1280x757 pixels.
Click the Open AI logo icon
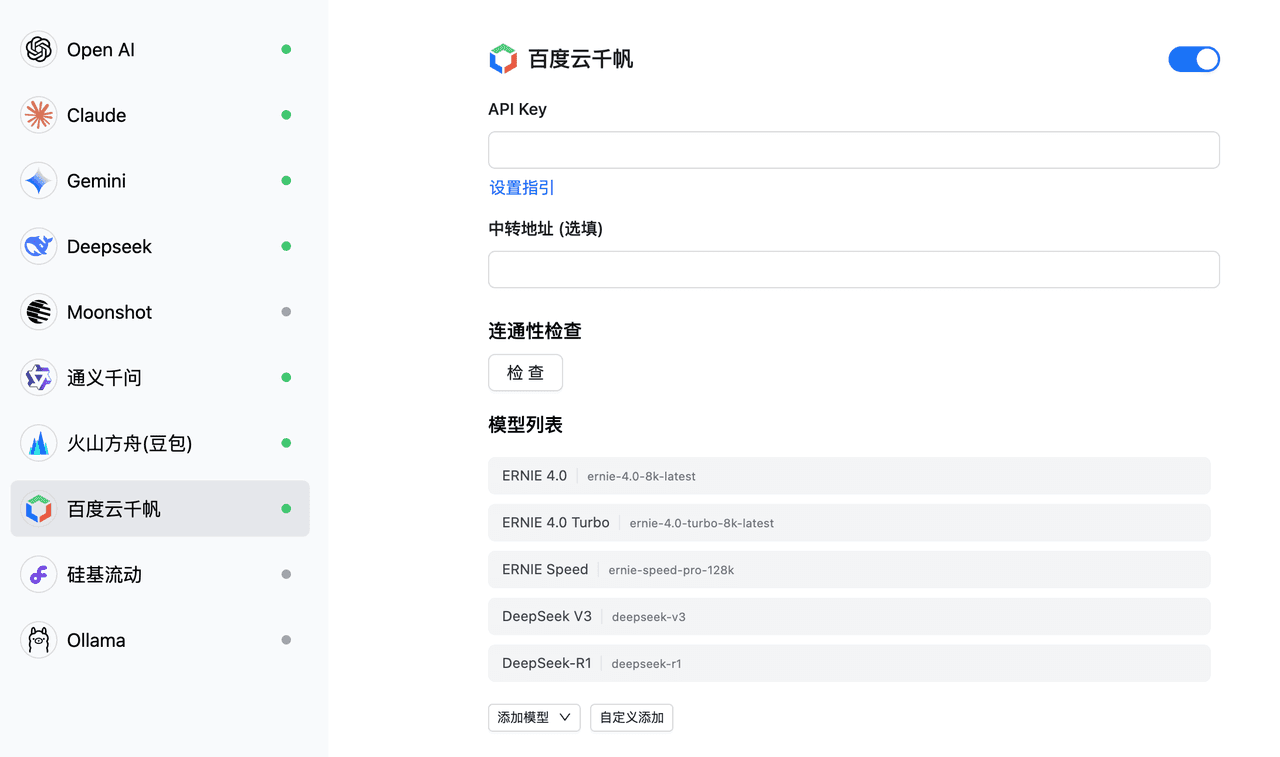click(39, 49)
